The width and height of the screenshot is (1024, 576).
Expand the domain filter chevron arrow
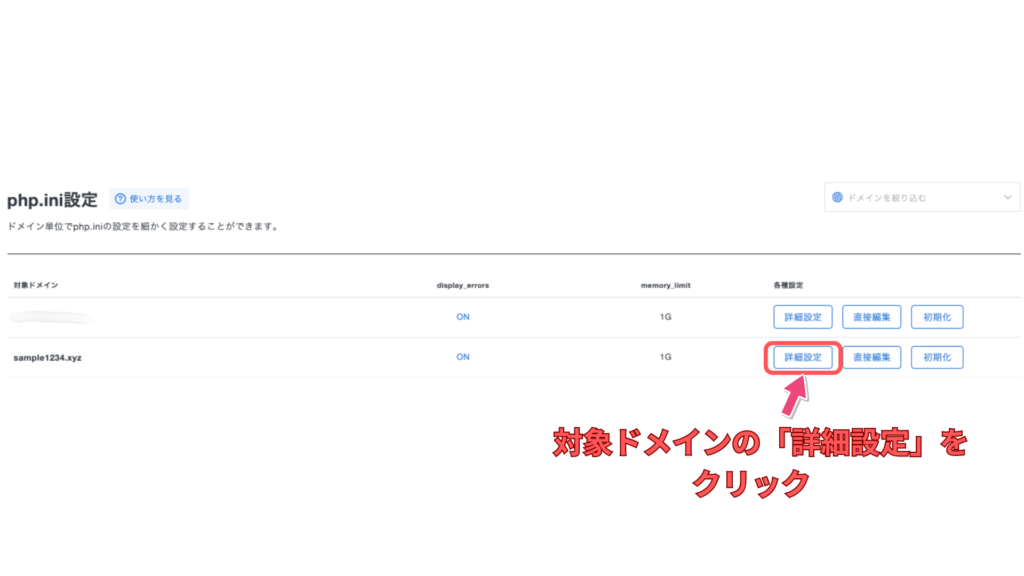(x=1007, y=198)
